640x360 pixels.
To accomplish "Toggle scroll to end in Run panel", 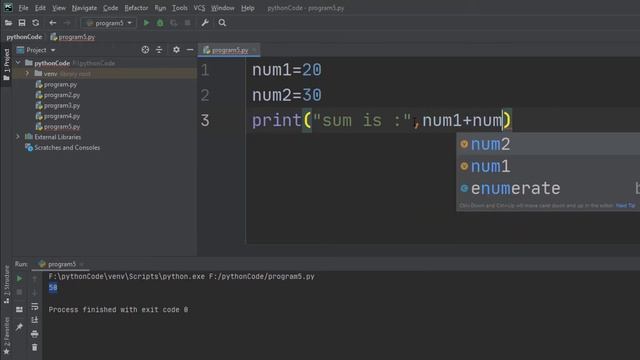I will click(35, 320).
